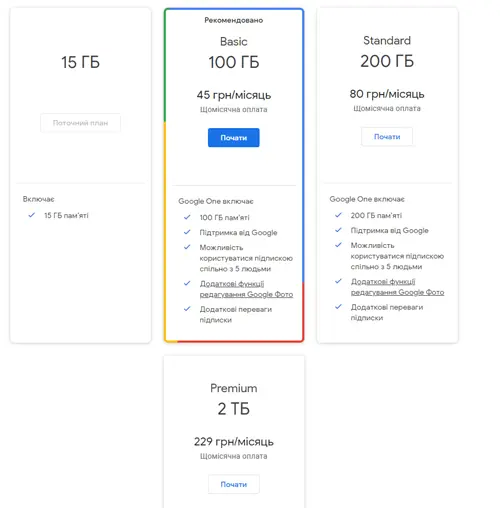Select the 15 ГБ free plan heading

coord(80,62)
